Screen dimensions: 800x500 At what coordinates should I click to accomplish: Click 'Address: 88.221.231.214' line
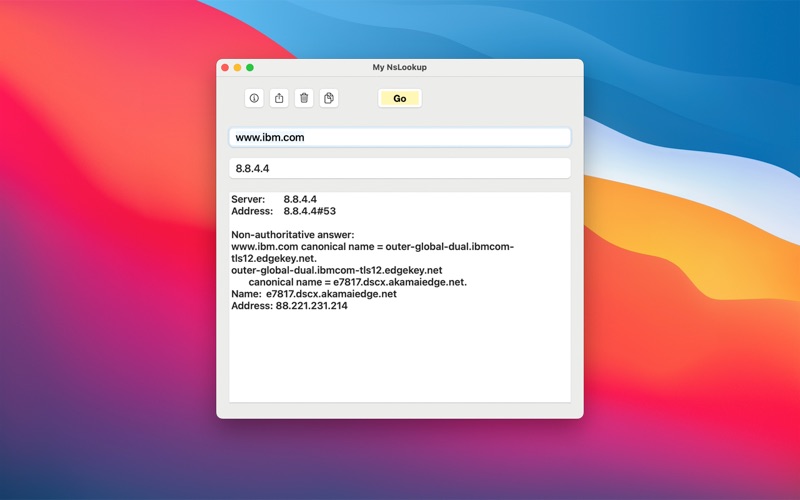tap(289, 306)
